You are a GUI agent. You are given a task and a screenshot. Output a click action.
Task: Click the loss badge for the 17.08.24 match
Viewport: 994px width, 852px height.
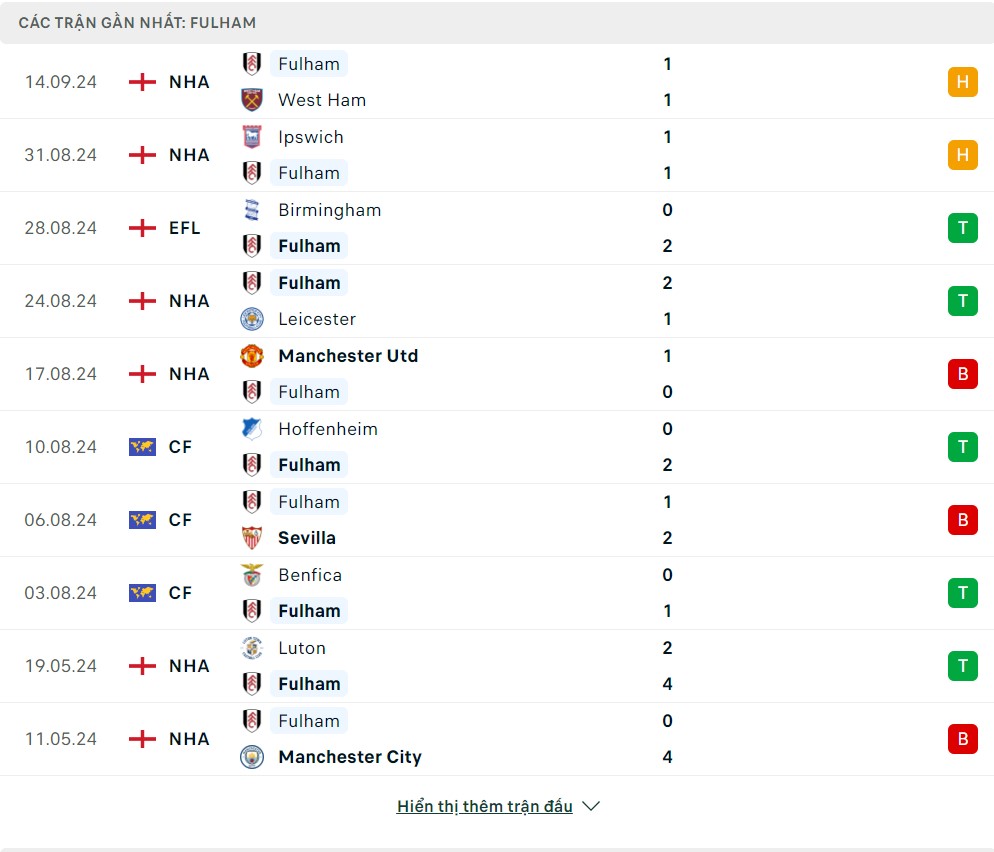[962, 374]
